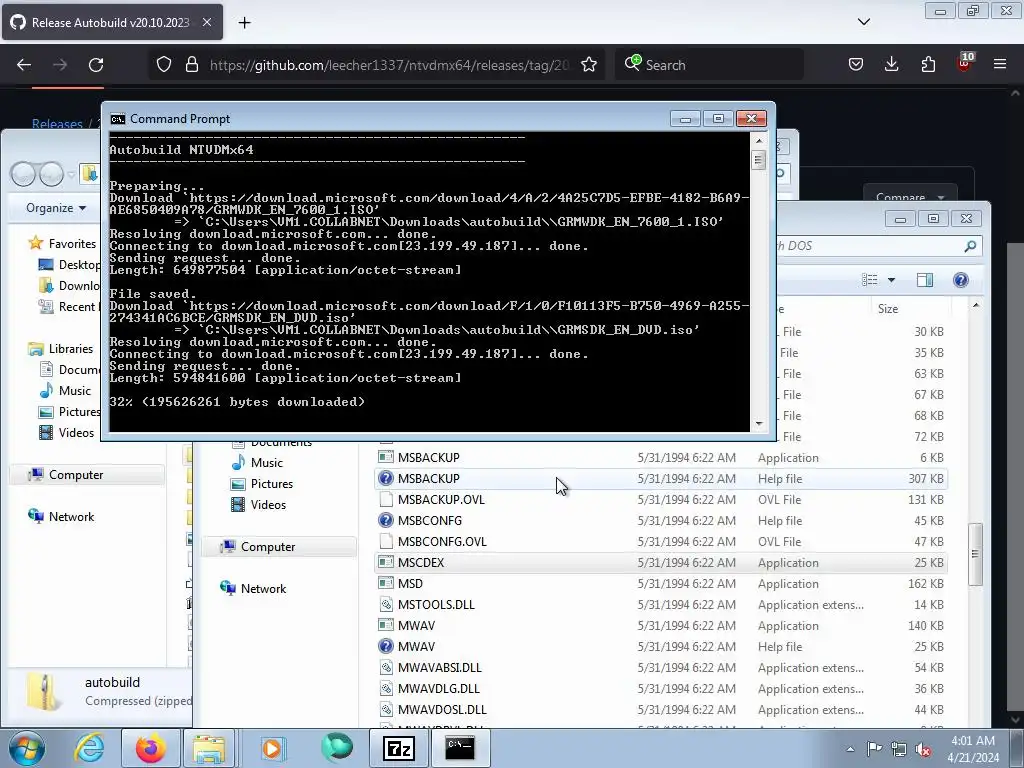The height and width of the screenshot is (768, 1024).
Task: Open Explorer help question mark icon
Action: pyautogui.click(x=961, y=280)
